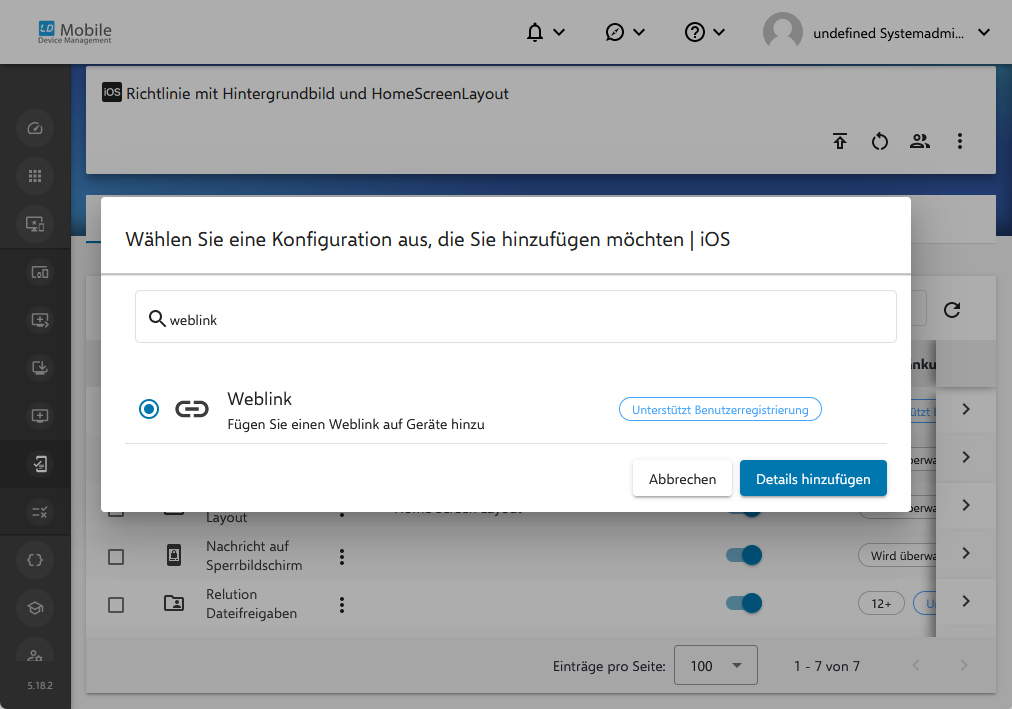Click the Weblink chain link icon
The width and height of the screenshot is (1012, 709).
[192, 409]
